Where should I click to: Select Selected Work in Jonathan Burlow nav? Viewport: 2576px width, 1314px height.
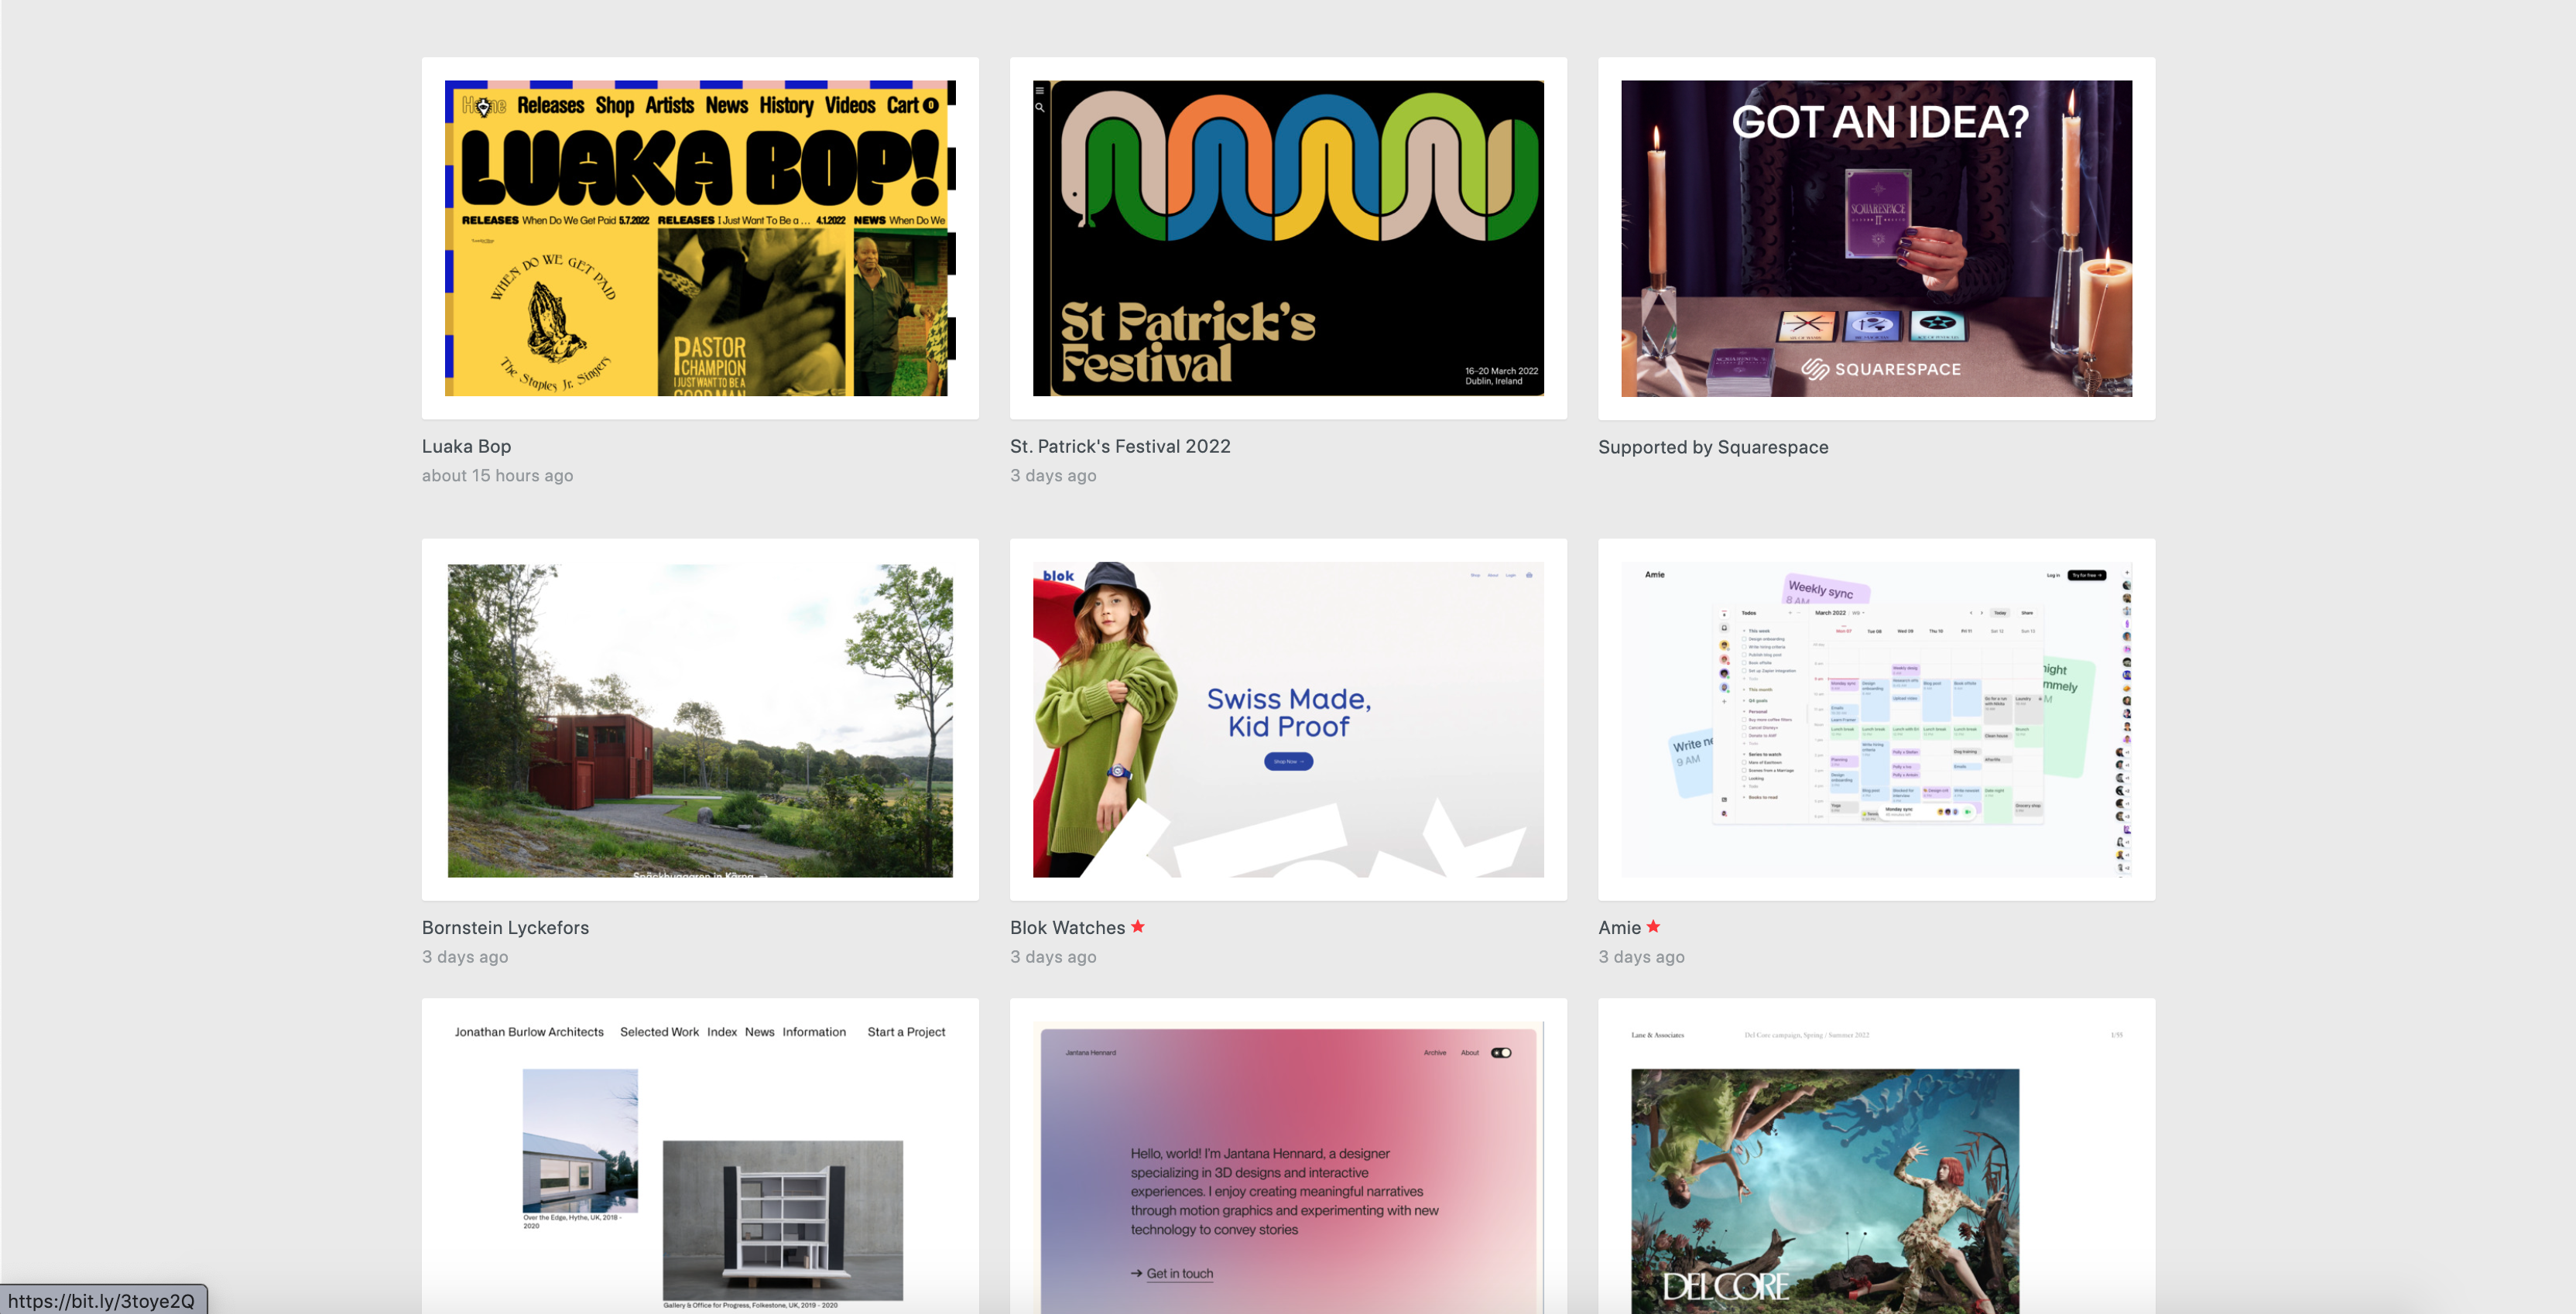point(659,1031)
